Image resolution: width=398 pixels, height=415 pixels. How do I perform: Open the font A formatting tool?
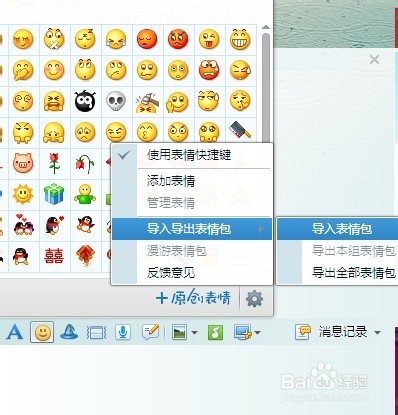(15, 332)
